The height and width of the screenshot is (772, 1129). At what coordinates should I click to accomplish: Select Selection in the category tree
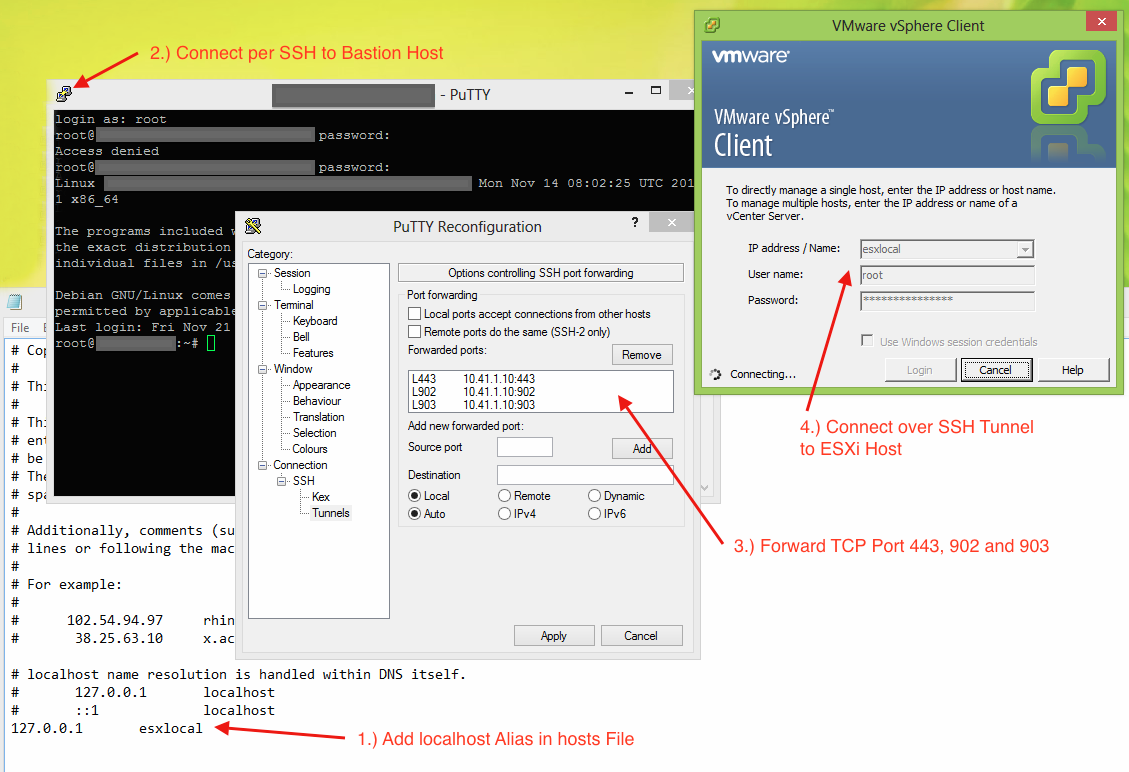(x=315, y=434)
